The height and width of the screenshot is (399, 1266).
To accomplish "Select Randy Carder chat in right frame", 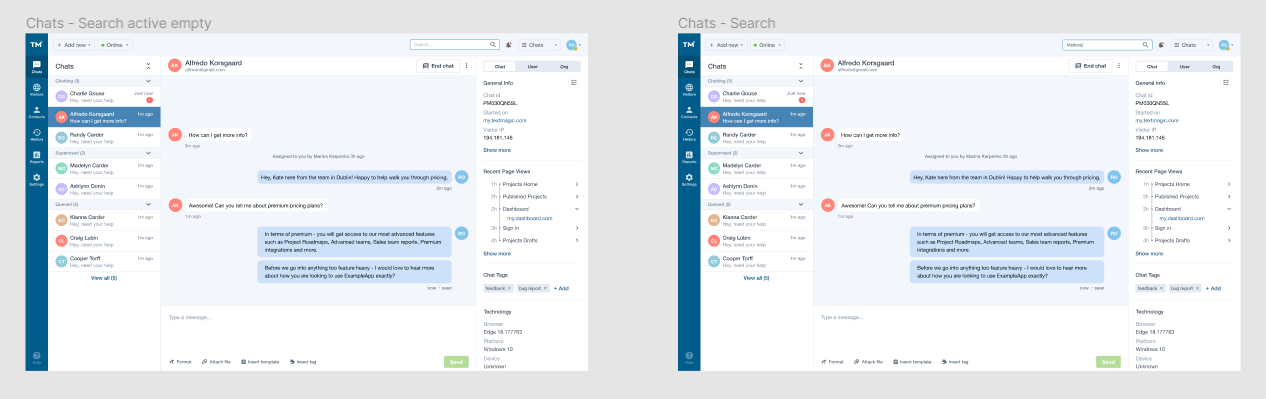I will [x=756, y=137].
